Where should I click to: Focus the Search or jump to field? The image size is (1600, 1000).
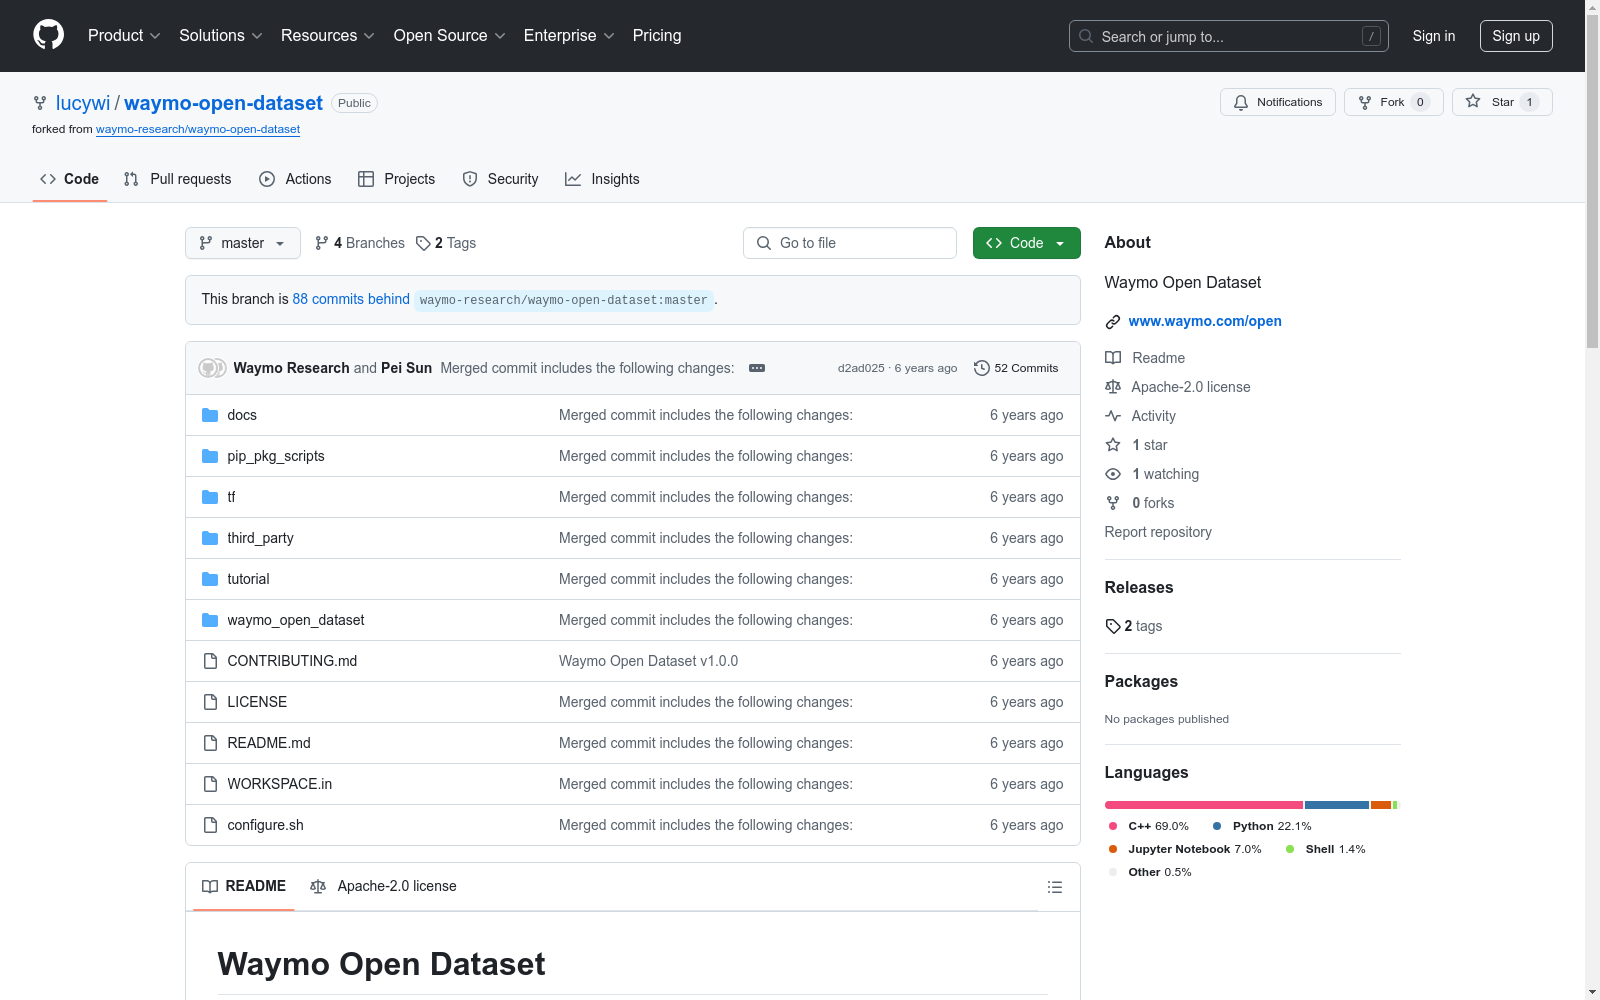coord(1228,36)
